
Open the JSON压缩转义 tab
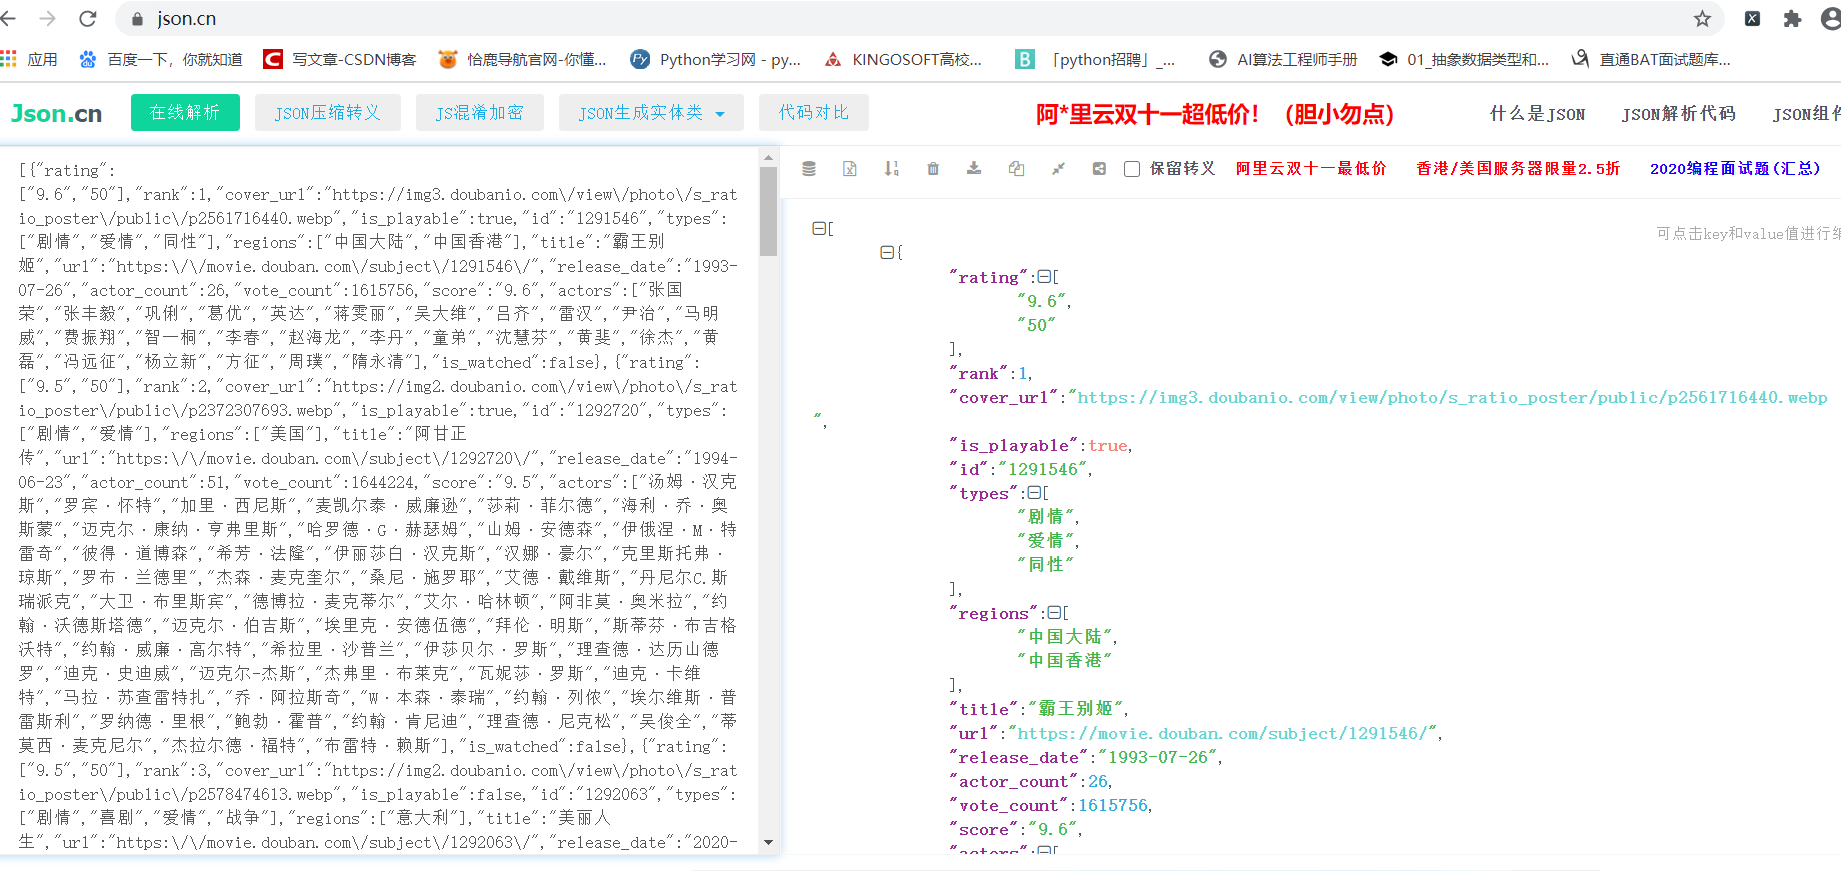(x=328, y=113)
